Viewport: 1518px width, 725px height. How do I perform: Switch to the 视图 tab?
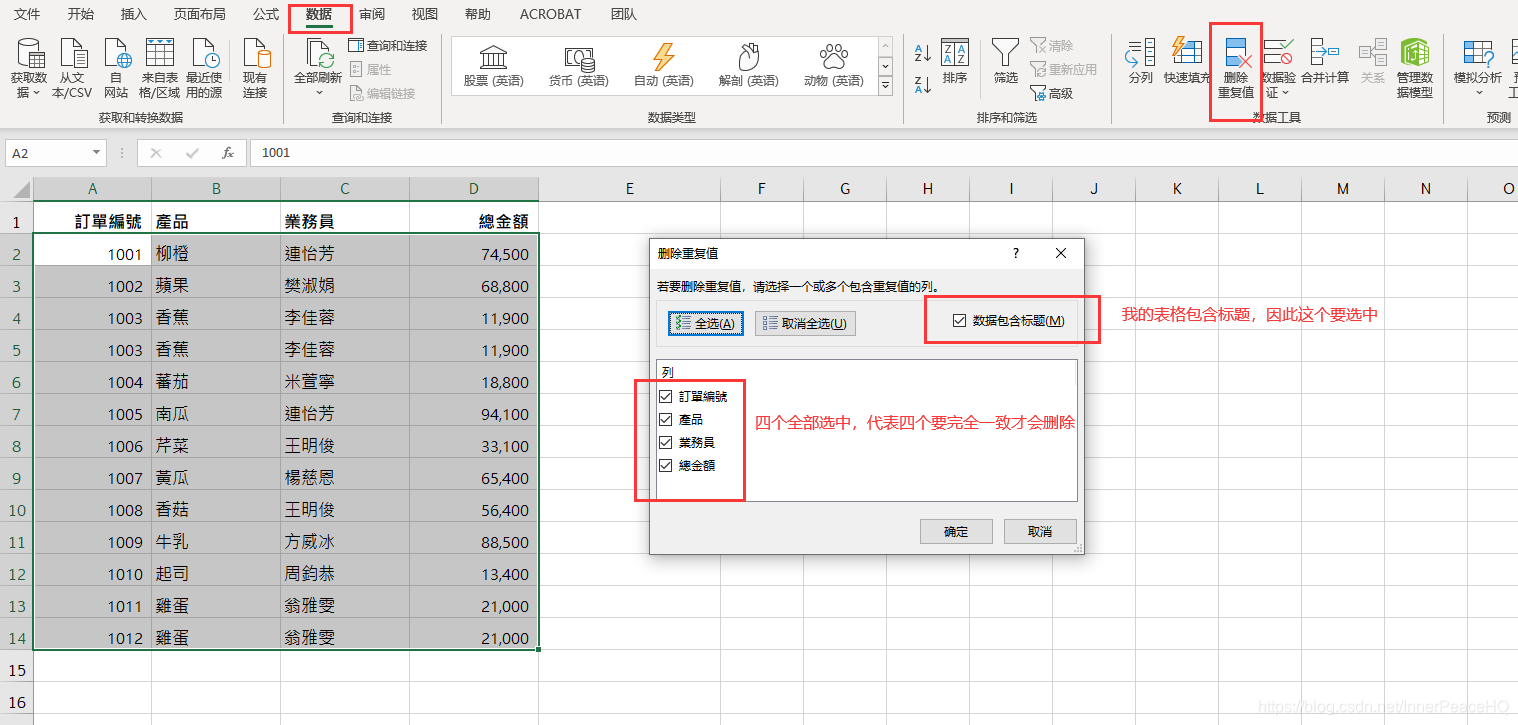[425, 15]
